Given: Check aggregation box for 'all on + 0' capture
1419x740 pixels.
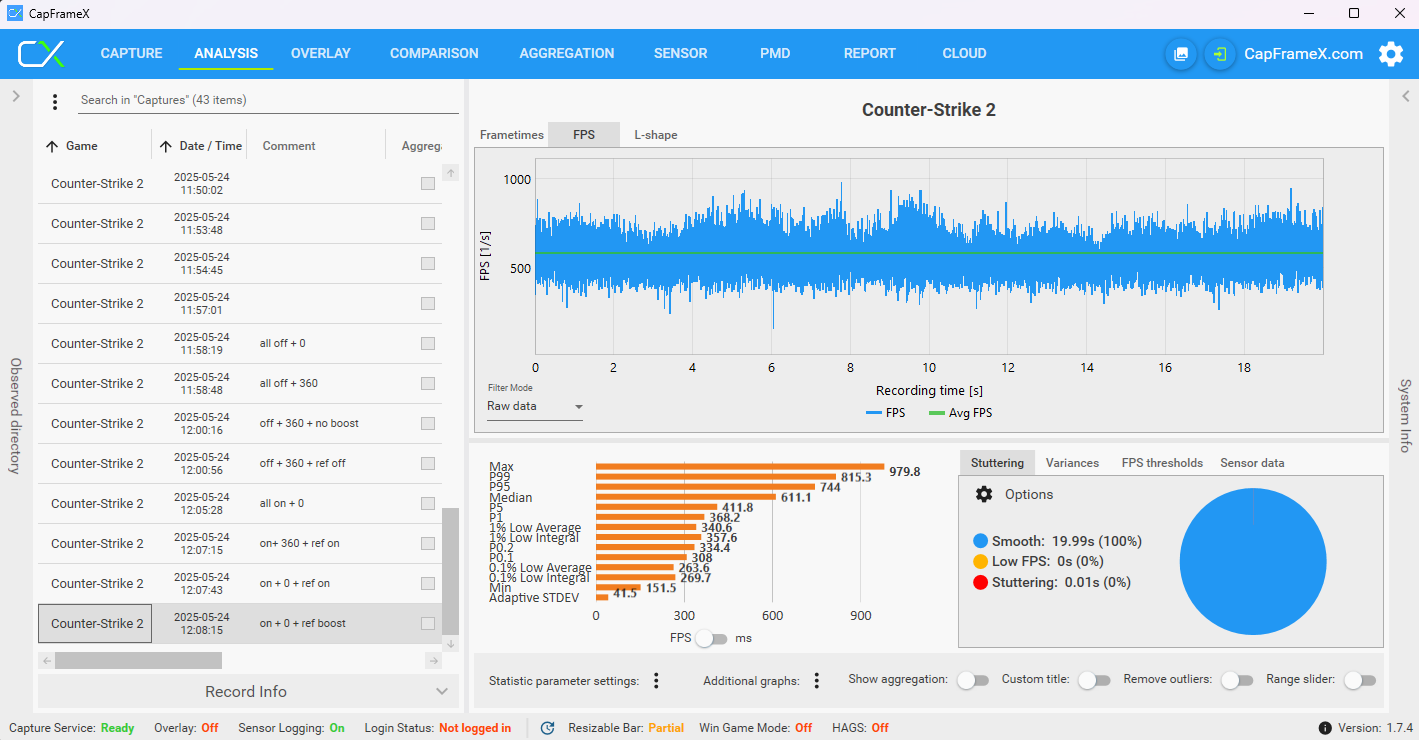Looking at the screenshot, I should 428,503.
